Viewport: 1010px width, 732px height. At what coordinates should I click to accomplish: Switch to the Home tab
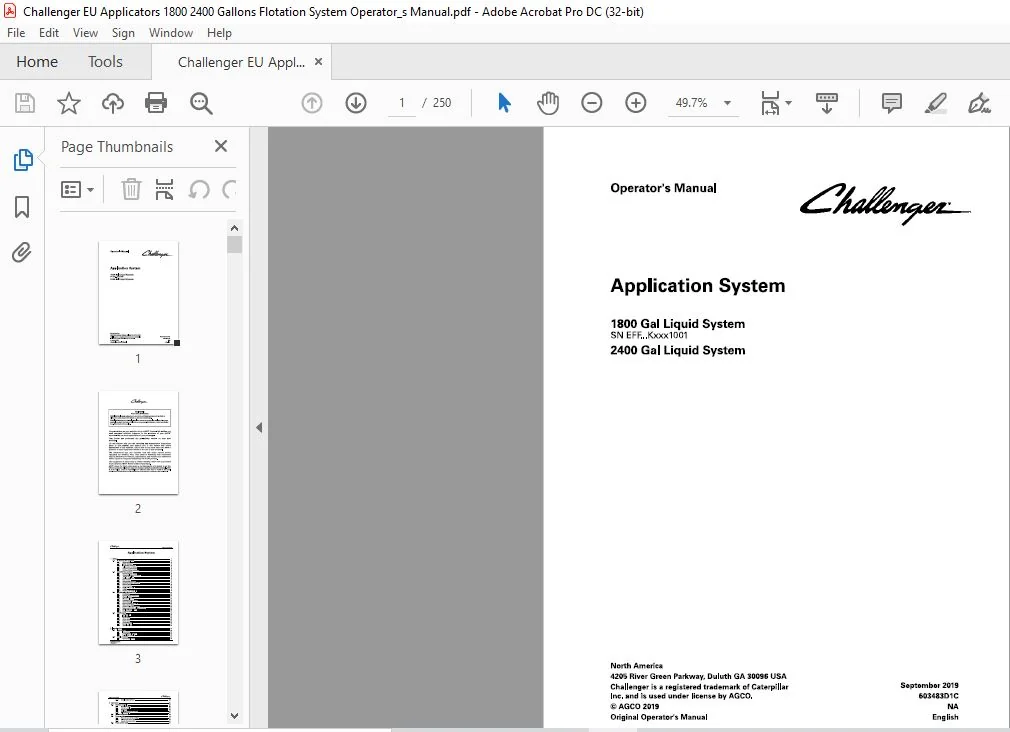click(37, 62)
